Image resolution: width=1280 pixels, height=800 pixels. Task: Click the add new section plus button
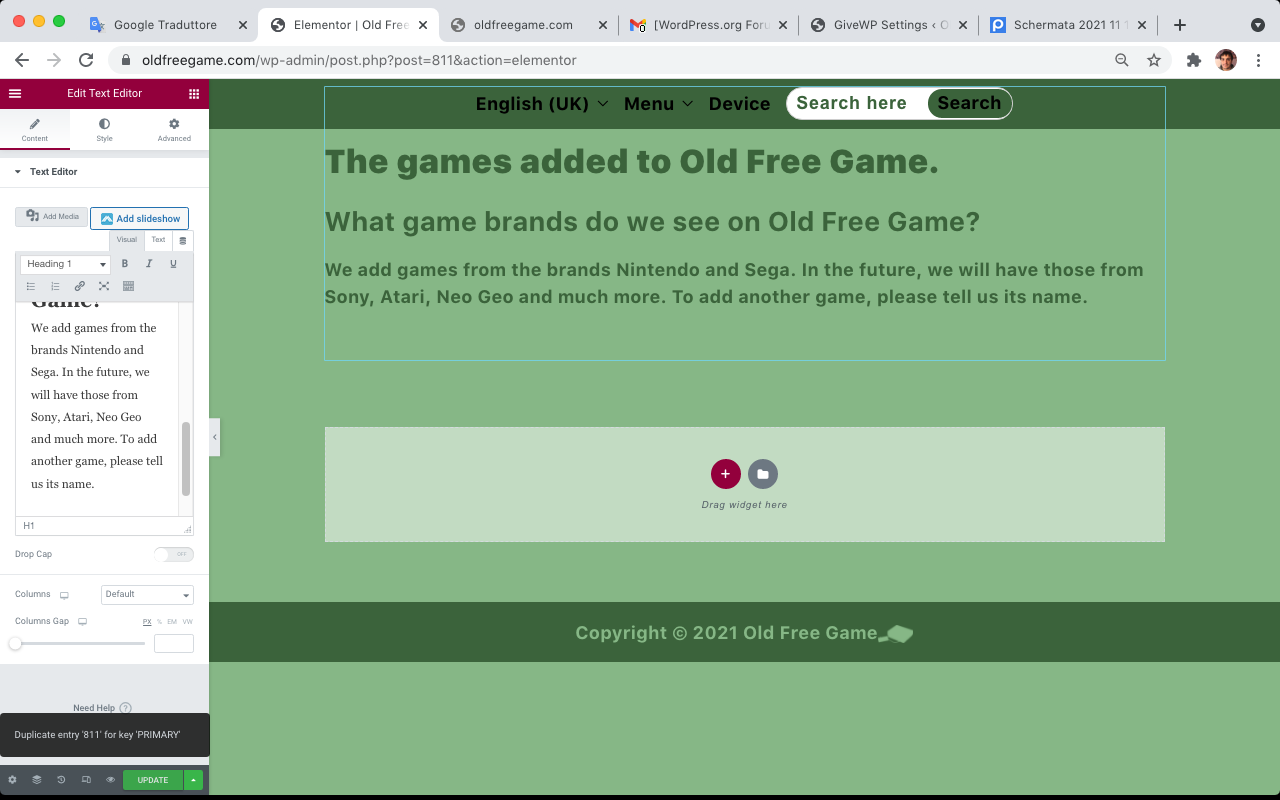coord(726,474)
